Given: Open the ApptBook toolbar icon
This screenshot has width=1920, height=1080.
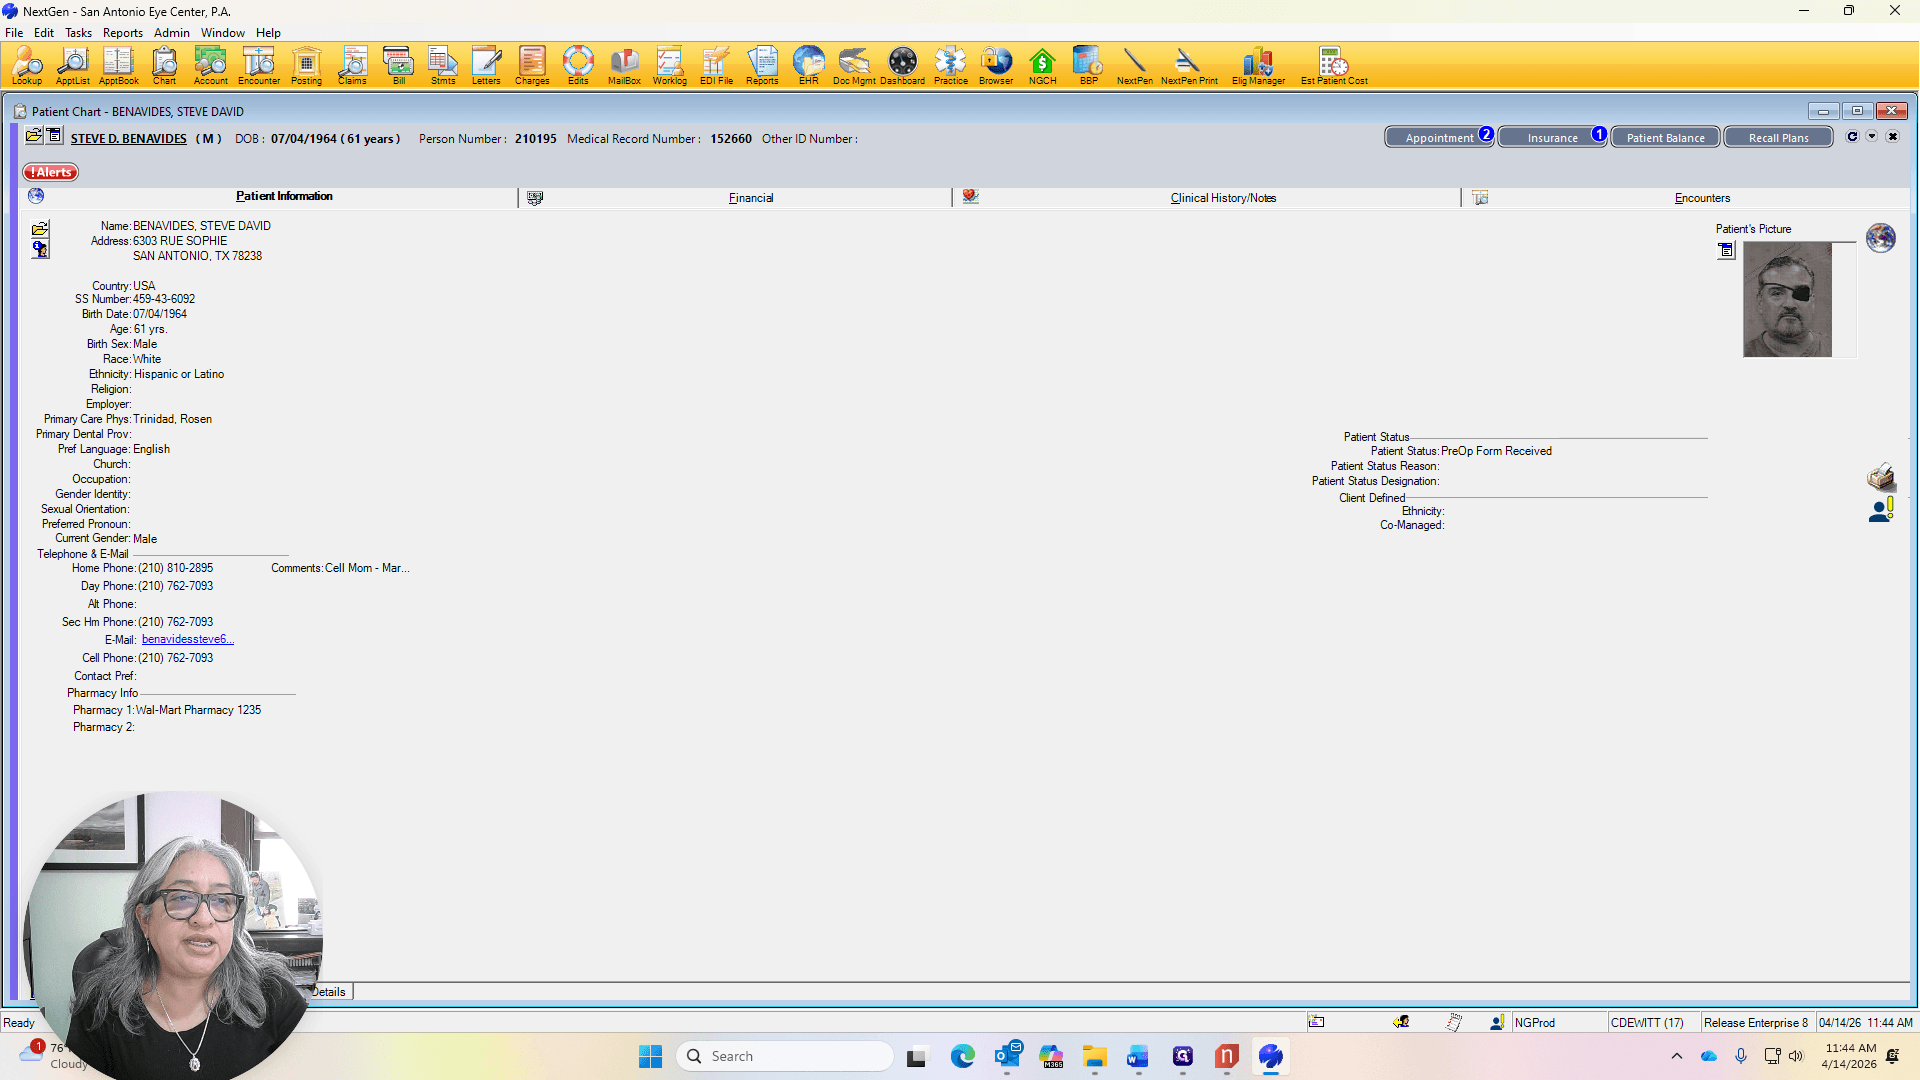Looking at the screenshot, I should [118, 65].
